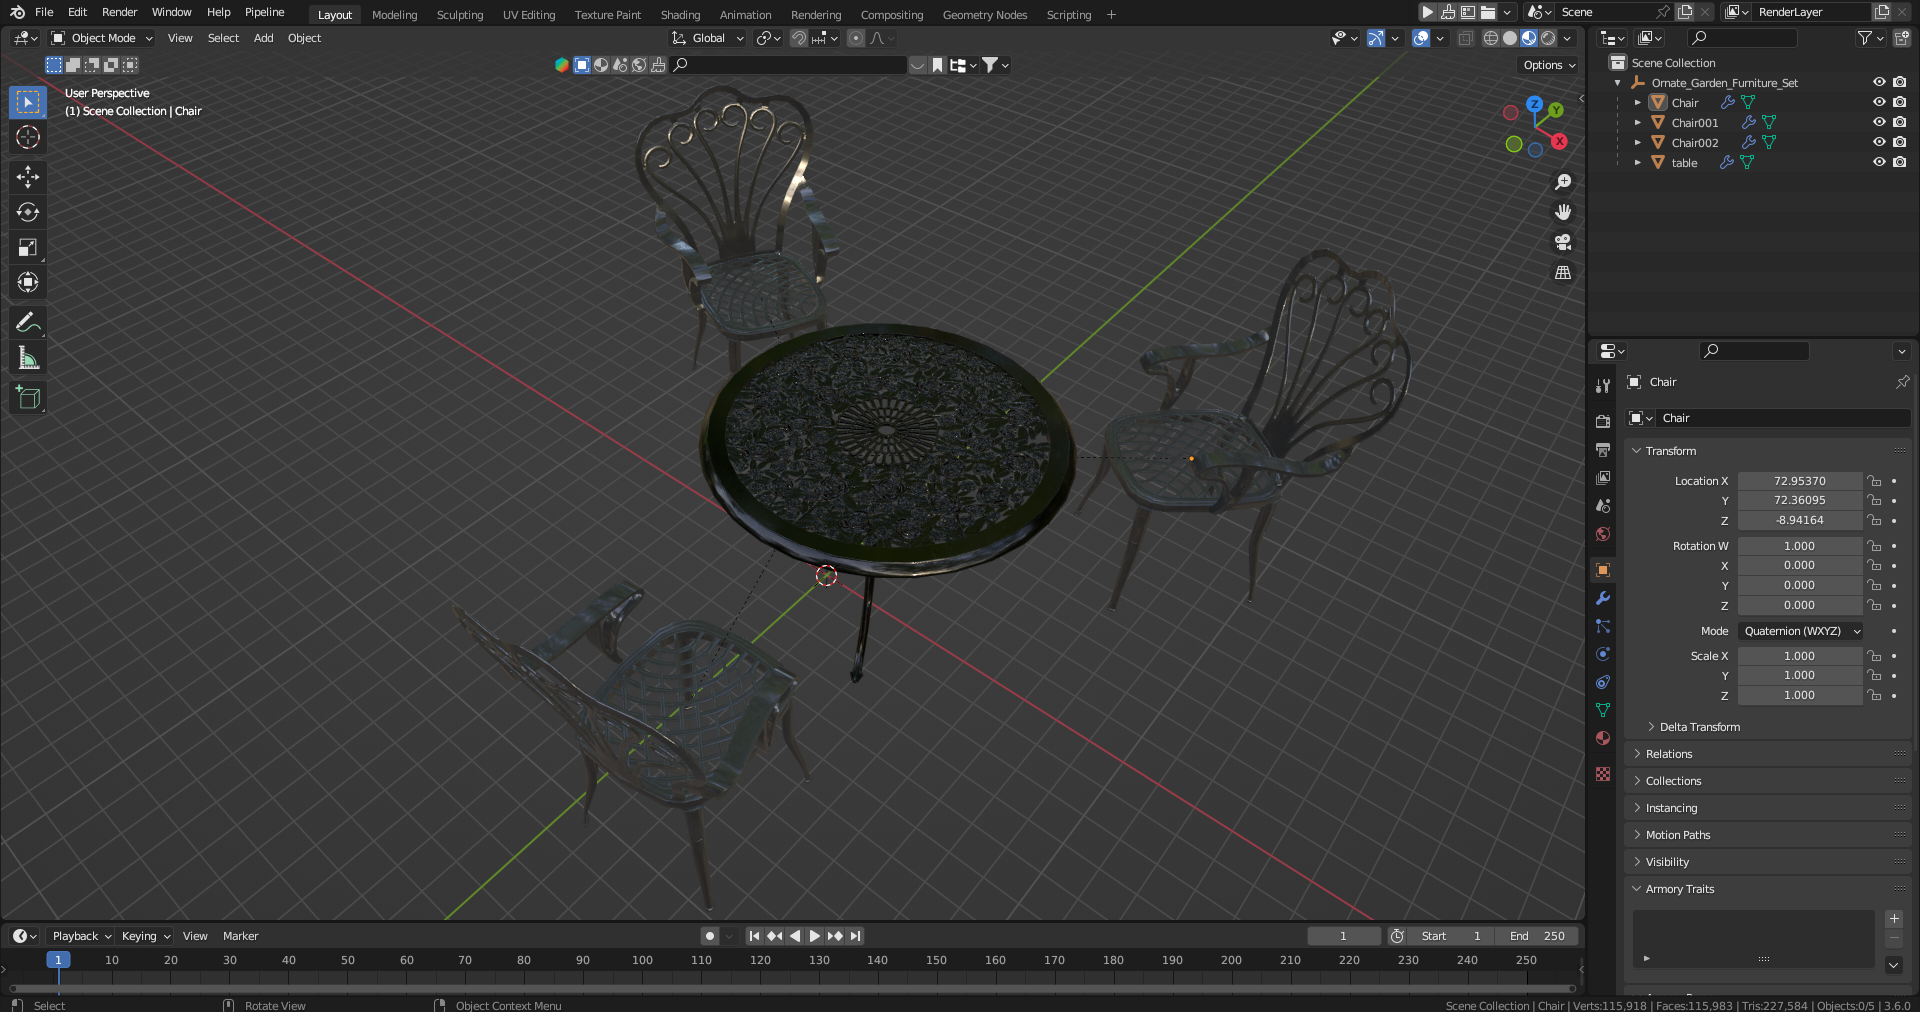Select the Measure tool
Image resolution: width=1920 pixels, height=1012 pixels.
pyautogui.click(x=28, y=358)
